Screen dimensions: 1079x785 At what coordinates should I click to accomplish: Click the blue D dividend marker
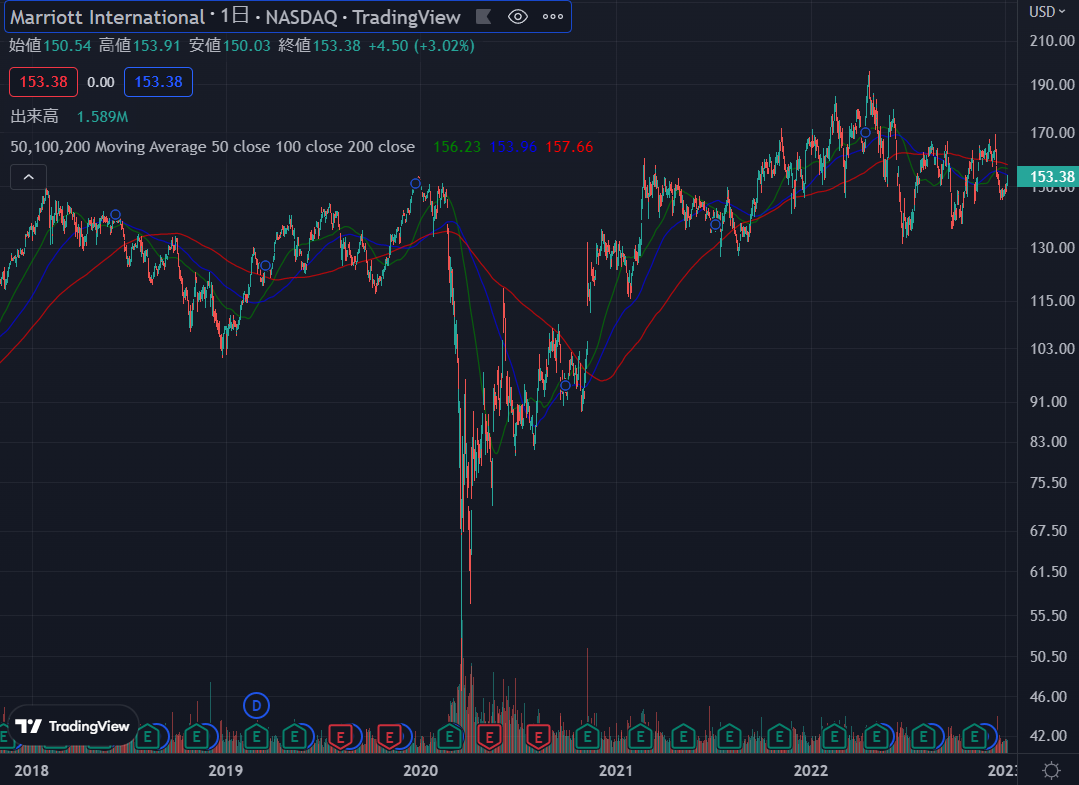click(256, 706)
